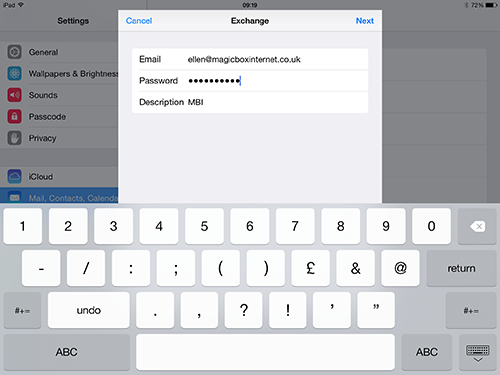Viewport: 500px width, 375px height.
Task: Tap the 4 key
Action: click(159, 226)
